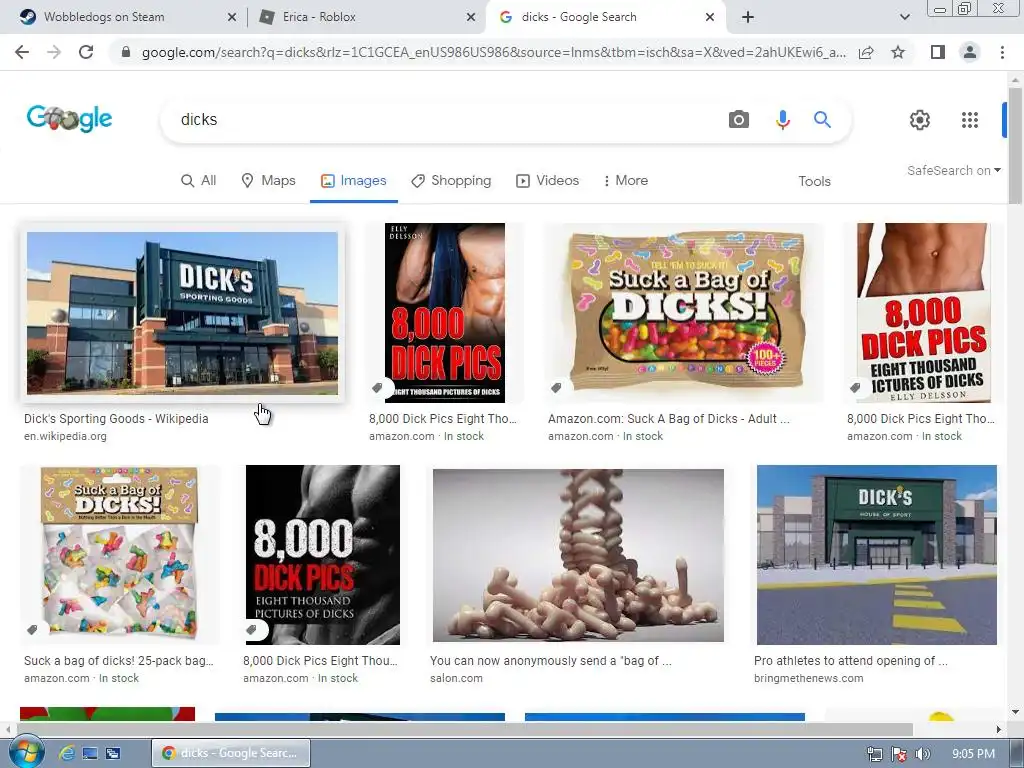Click the Google logo
Image resolution: width=1024 pixels, height=768 pixels.
coord(69,119)
